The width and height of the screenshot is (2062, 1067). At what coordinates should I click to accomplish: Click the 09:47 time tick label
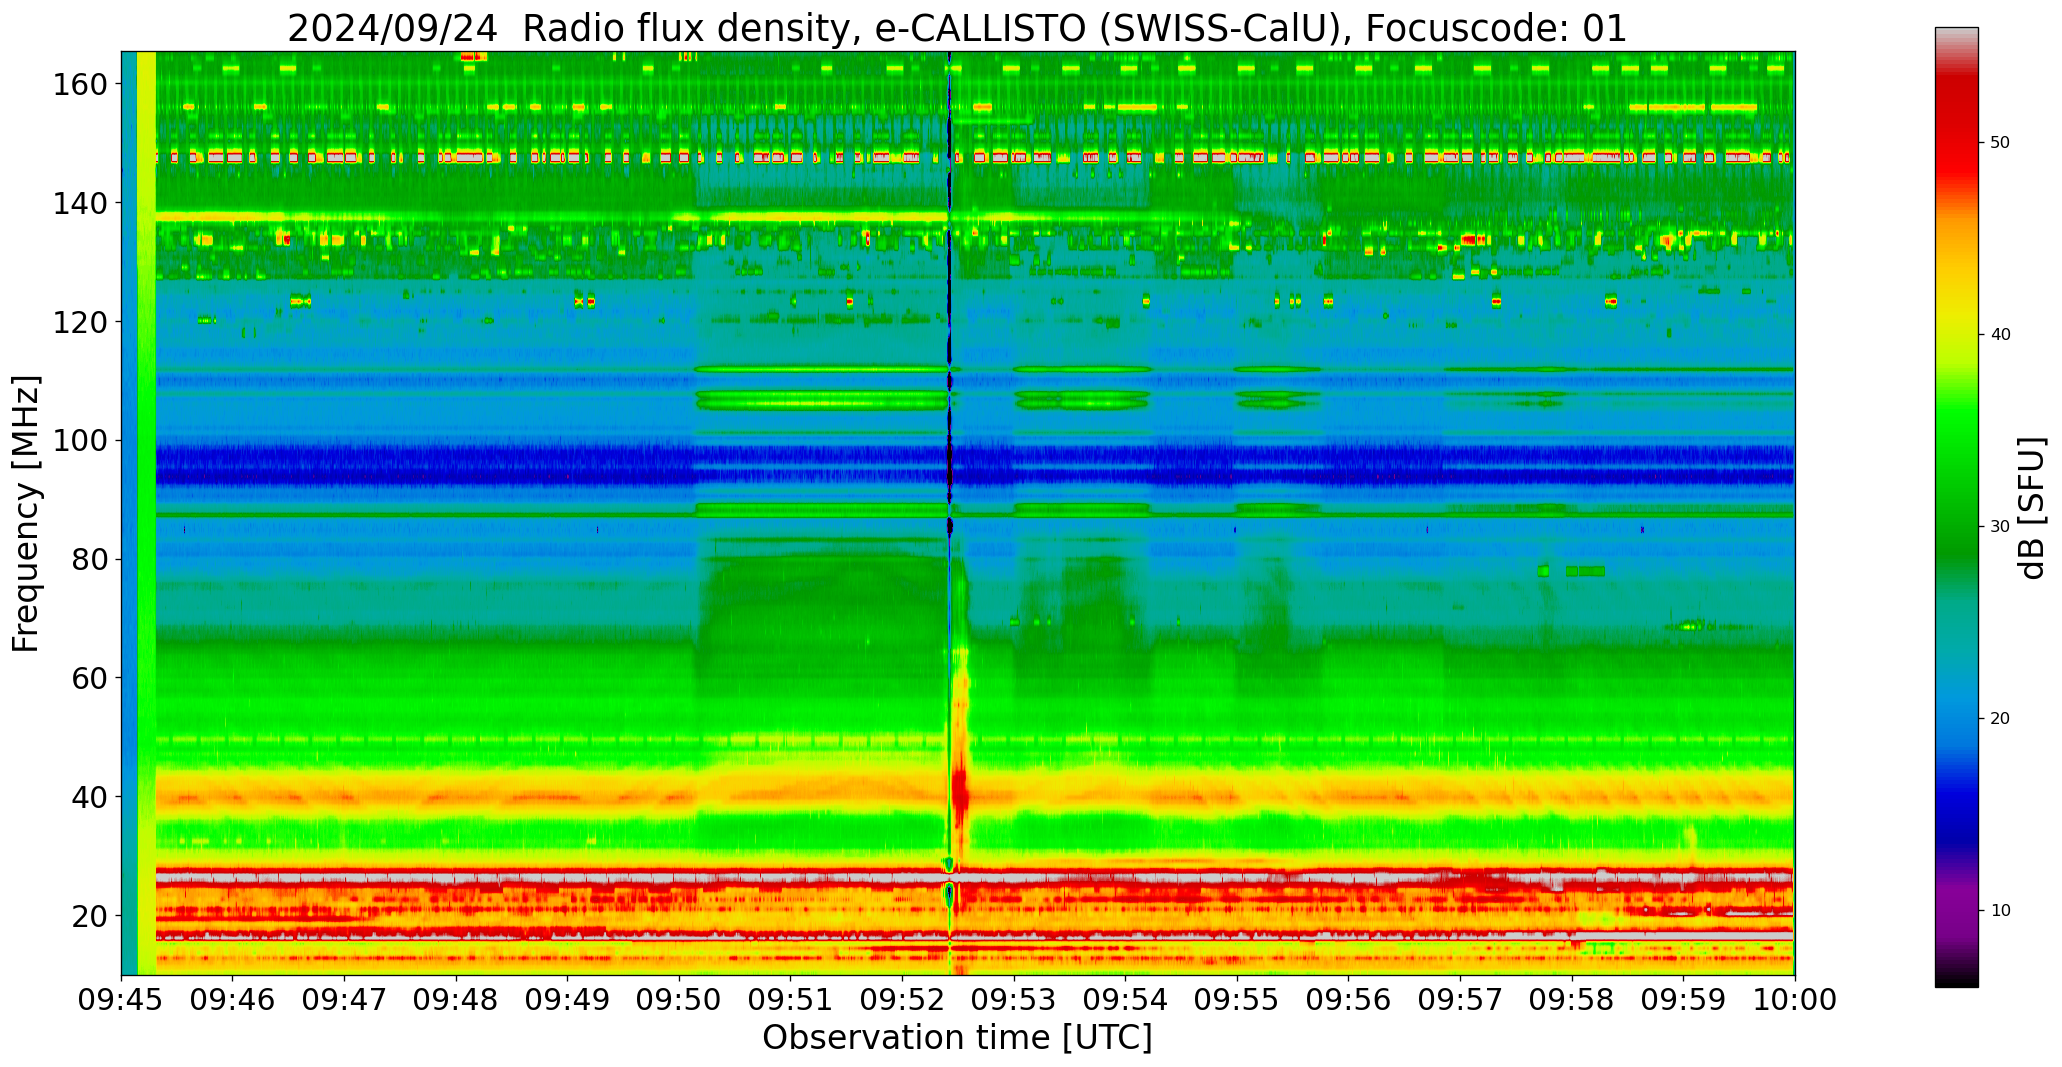pos(345,1000)
